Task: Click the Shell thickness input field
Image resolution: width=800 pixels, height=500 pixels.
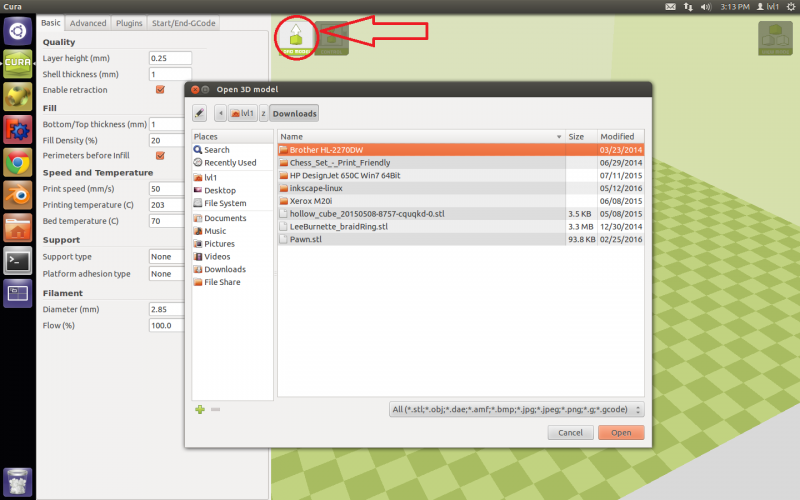Action: pos(170,74)
